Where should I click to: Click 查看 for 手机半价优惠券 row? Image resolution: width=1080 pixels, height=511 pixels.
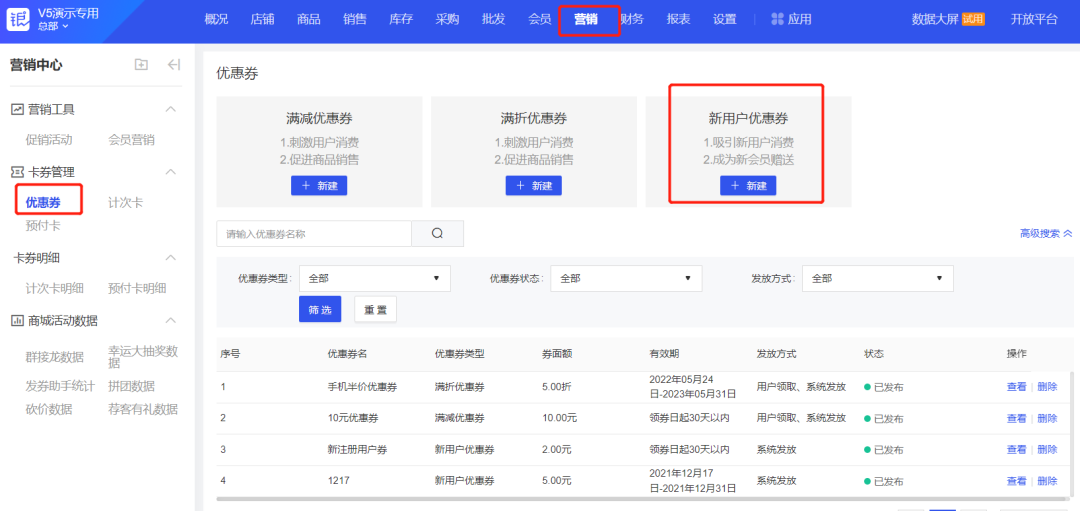pyautogui.click(x=1016, y=387)
